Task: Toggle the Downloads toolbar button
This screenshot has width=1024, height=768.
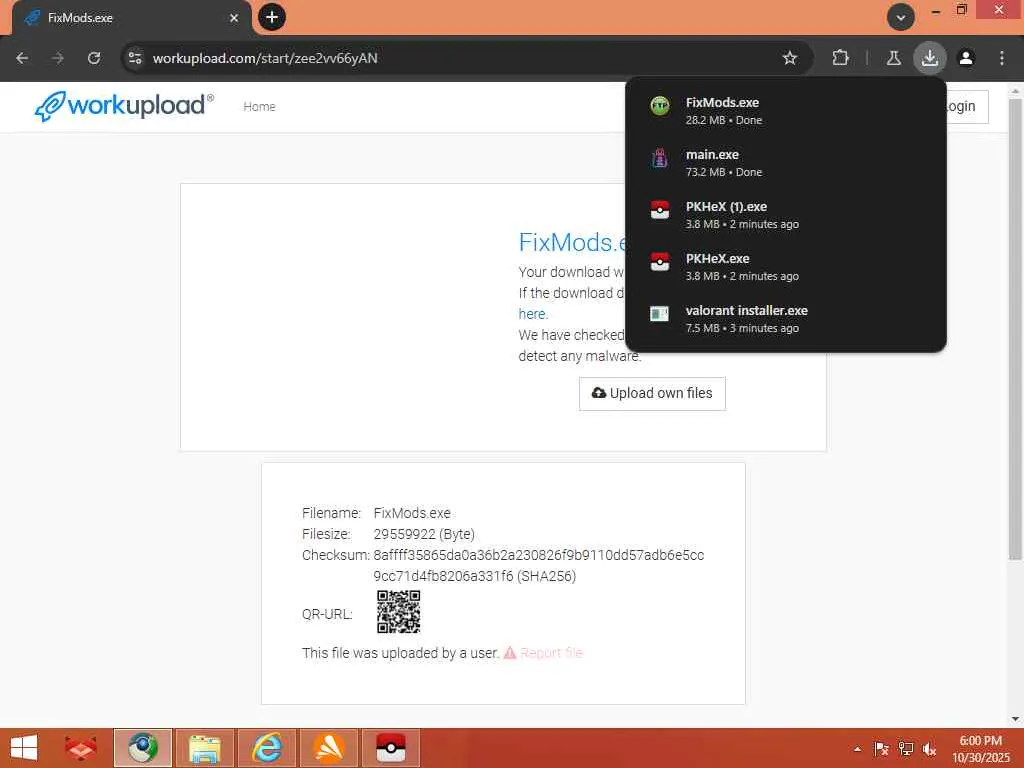Action: click(x=929, y=58)
